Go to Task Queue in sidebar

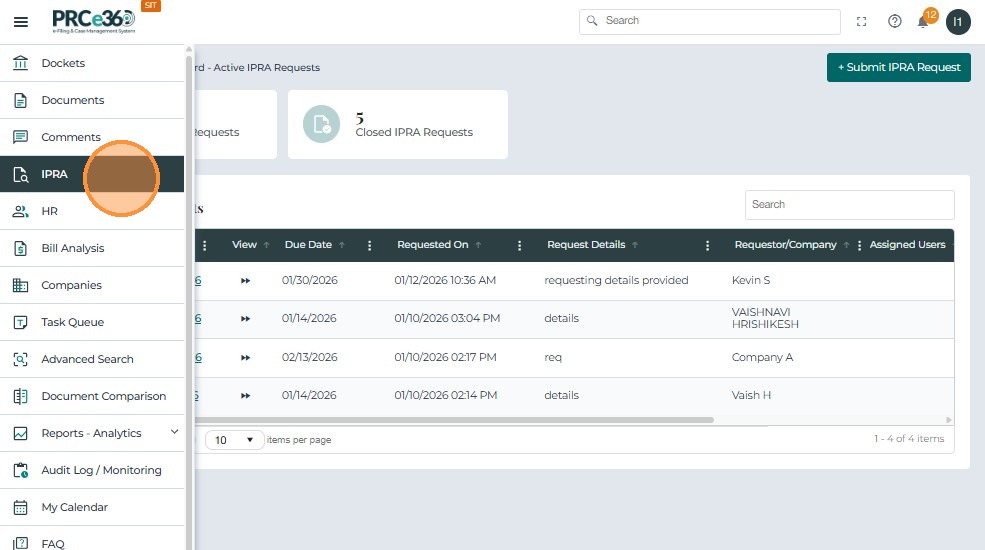(x=72, y=322)
